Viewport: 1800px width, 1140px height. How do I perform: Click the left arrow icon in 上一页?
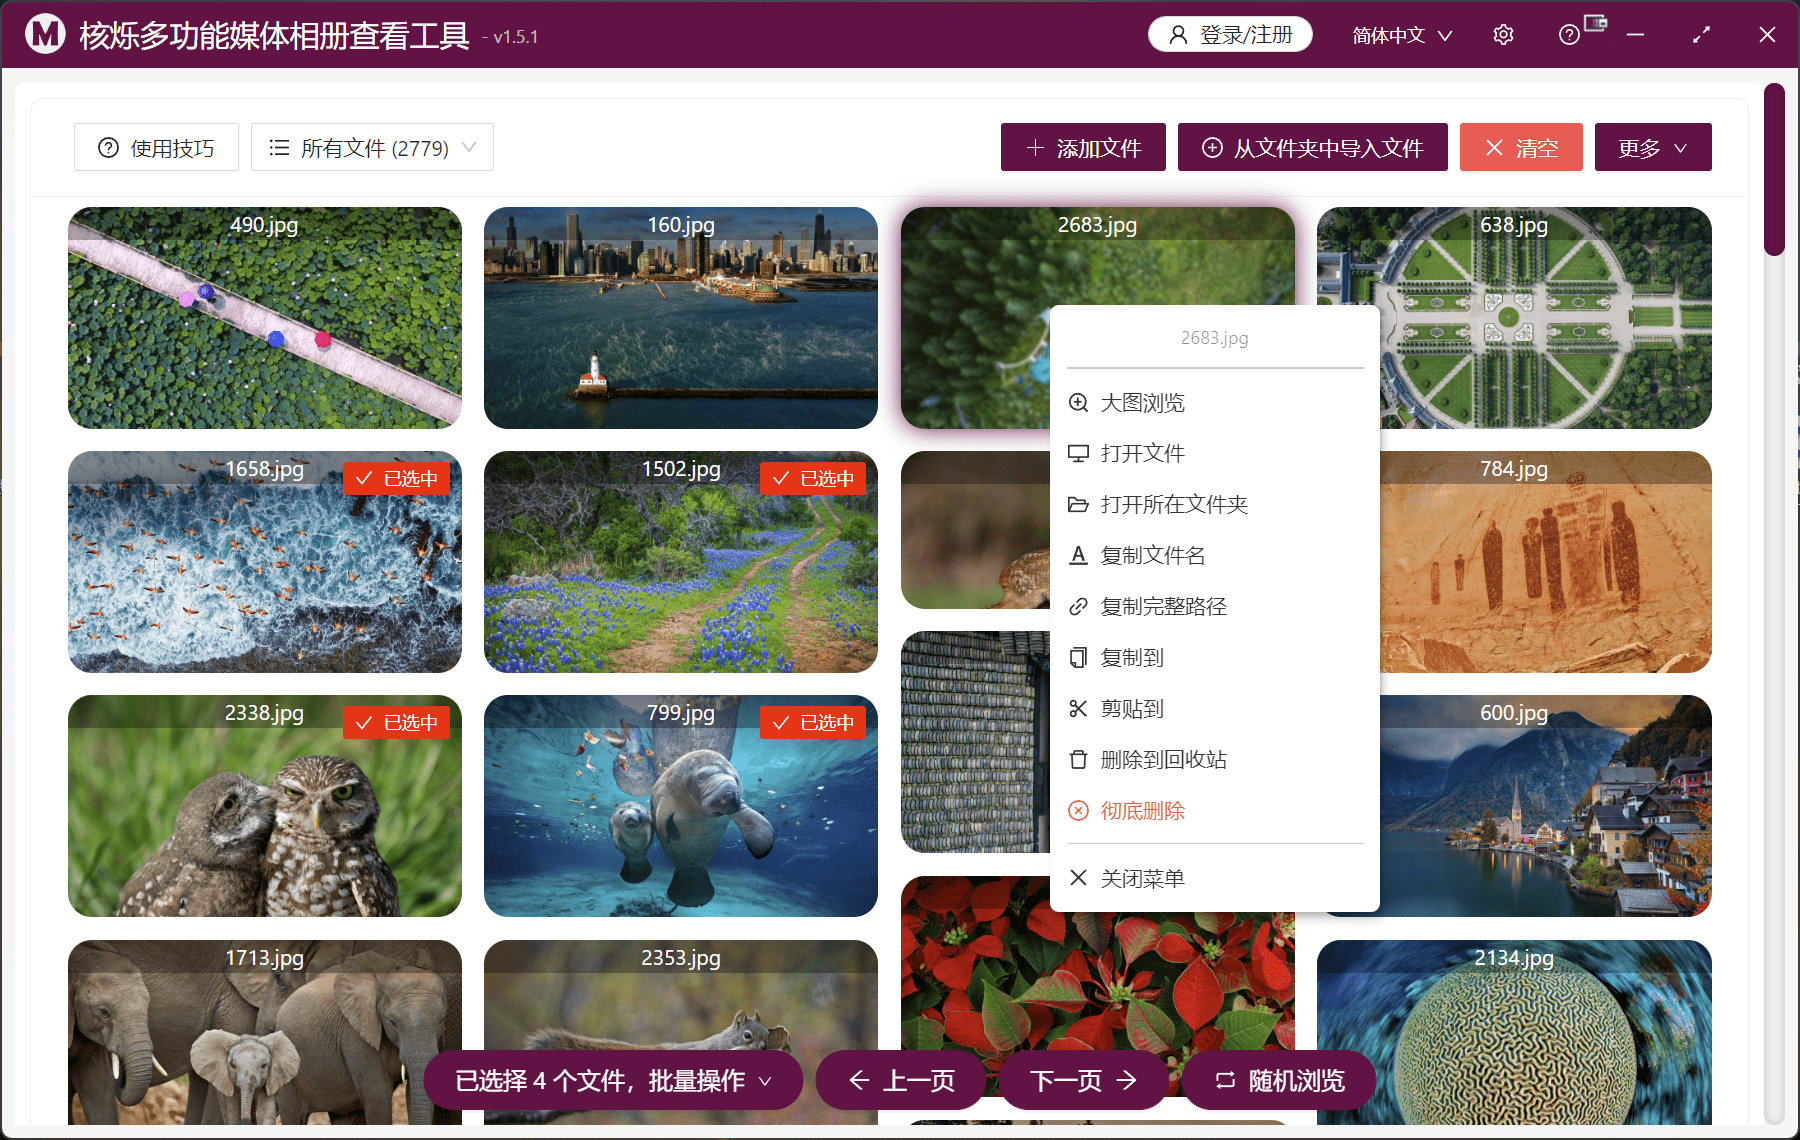tap(859, 1080)
